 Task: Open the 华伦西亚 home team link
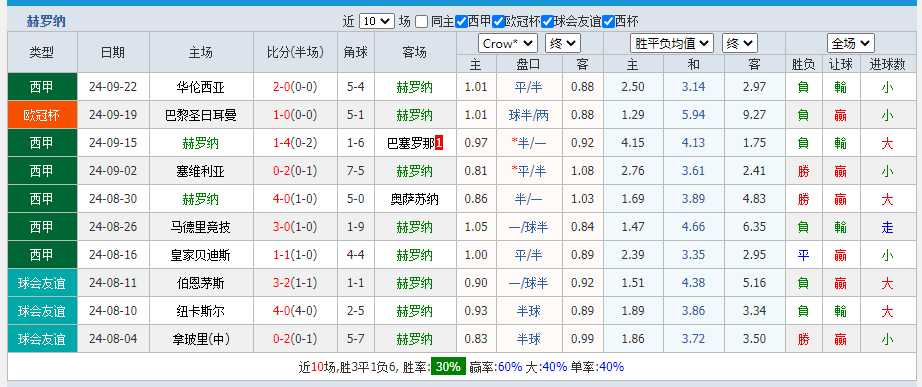coord(201,87)
